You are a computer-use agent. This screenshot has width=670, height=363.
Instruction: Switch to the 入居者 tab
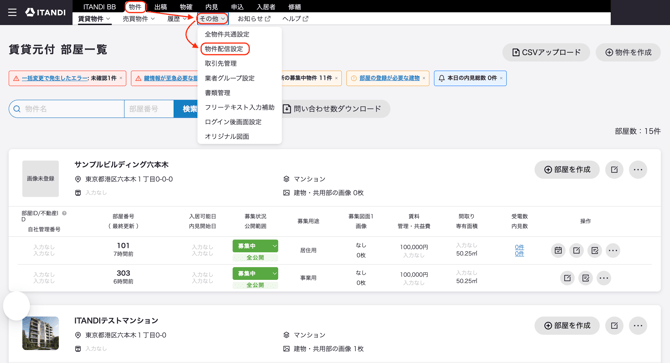(x=266, y=7)
